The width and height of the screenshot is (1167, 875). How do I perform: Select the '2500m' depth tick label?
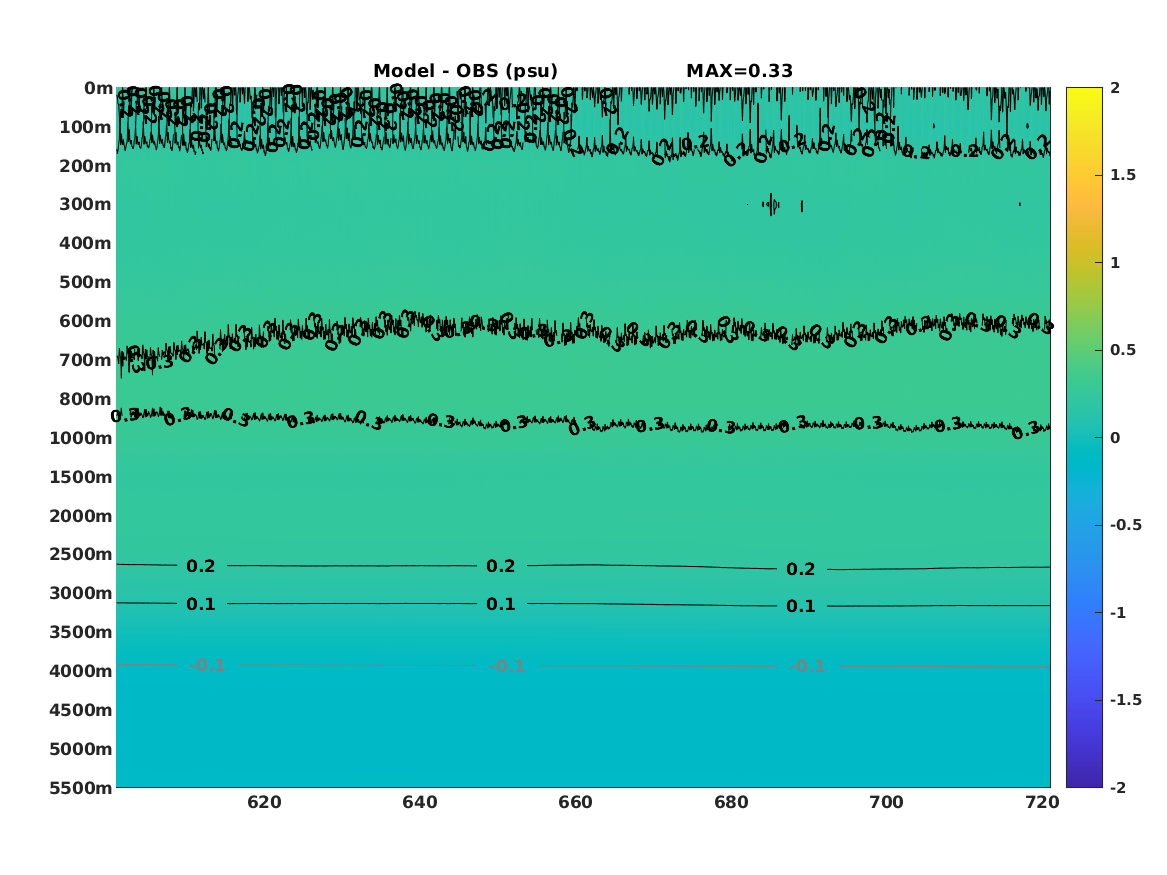80,554
